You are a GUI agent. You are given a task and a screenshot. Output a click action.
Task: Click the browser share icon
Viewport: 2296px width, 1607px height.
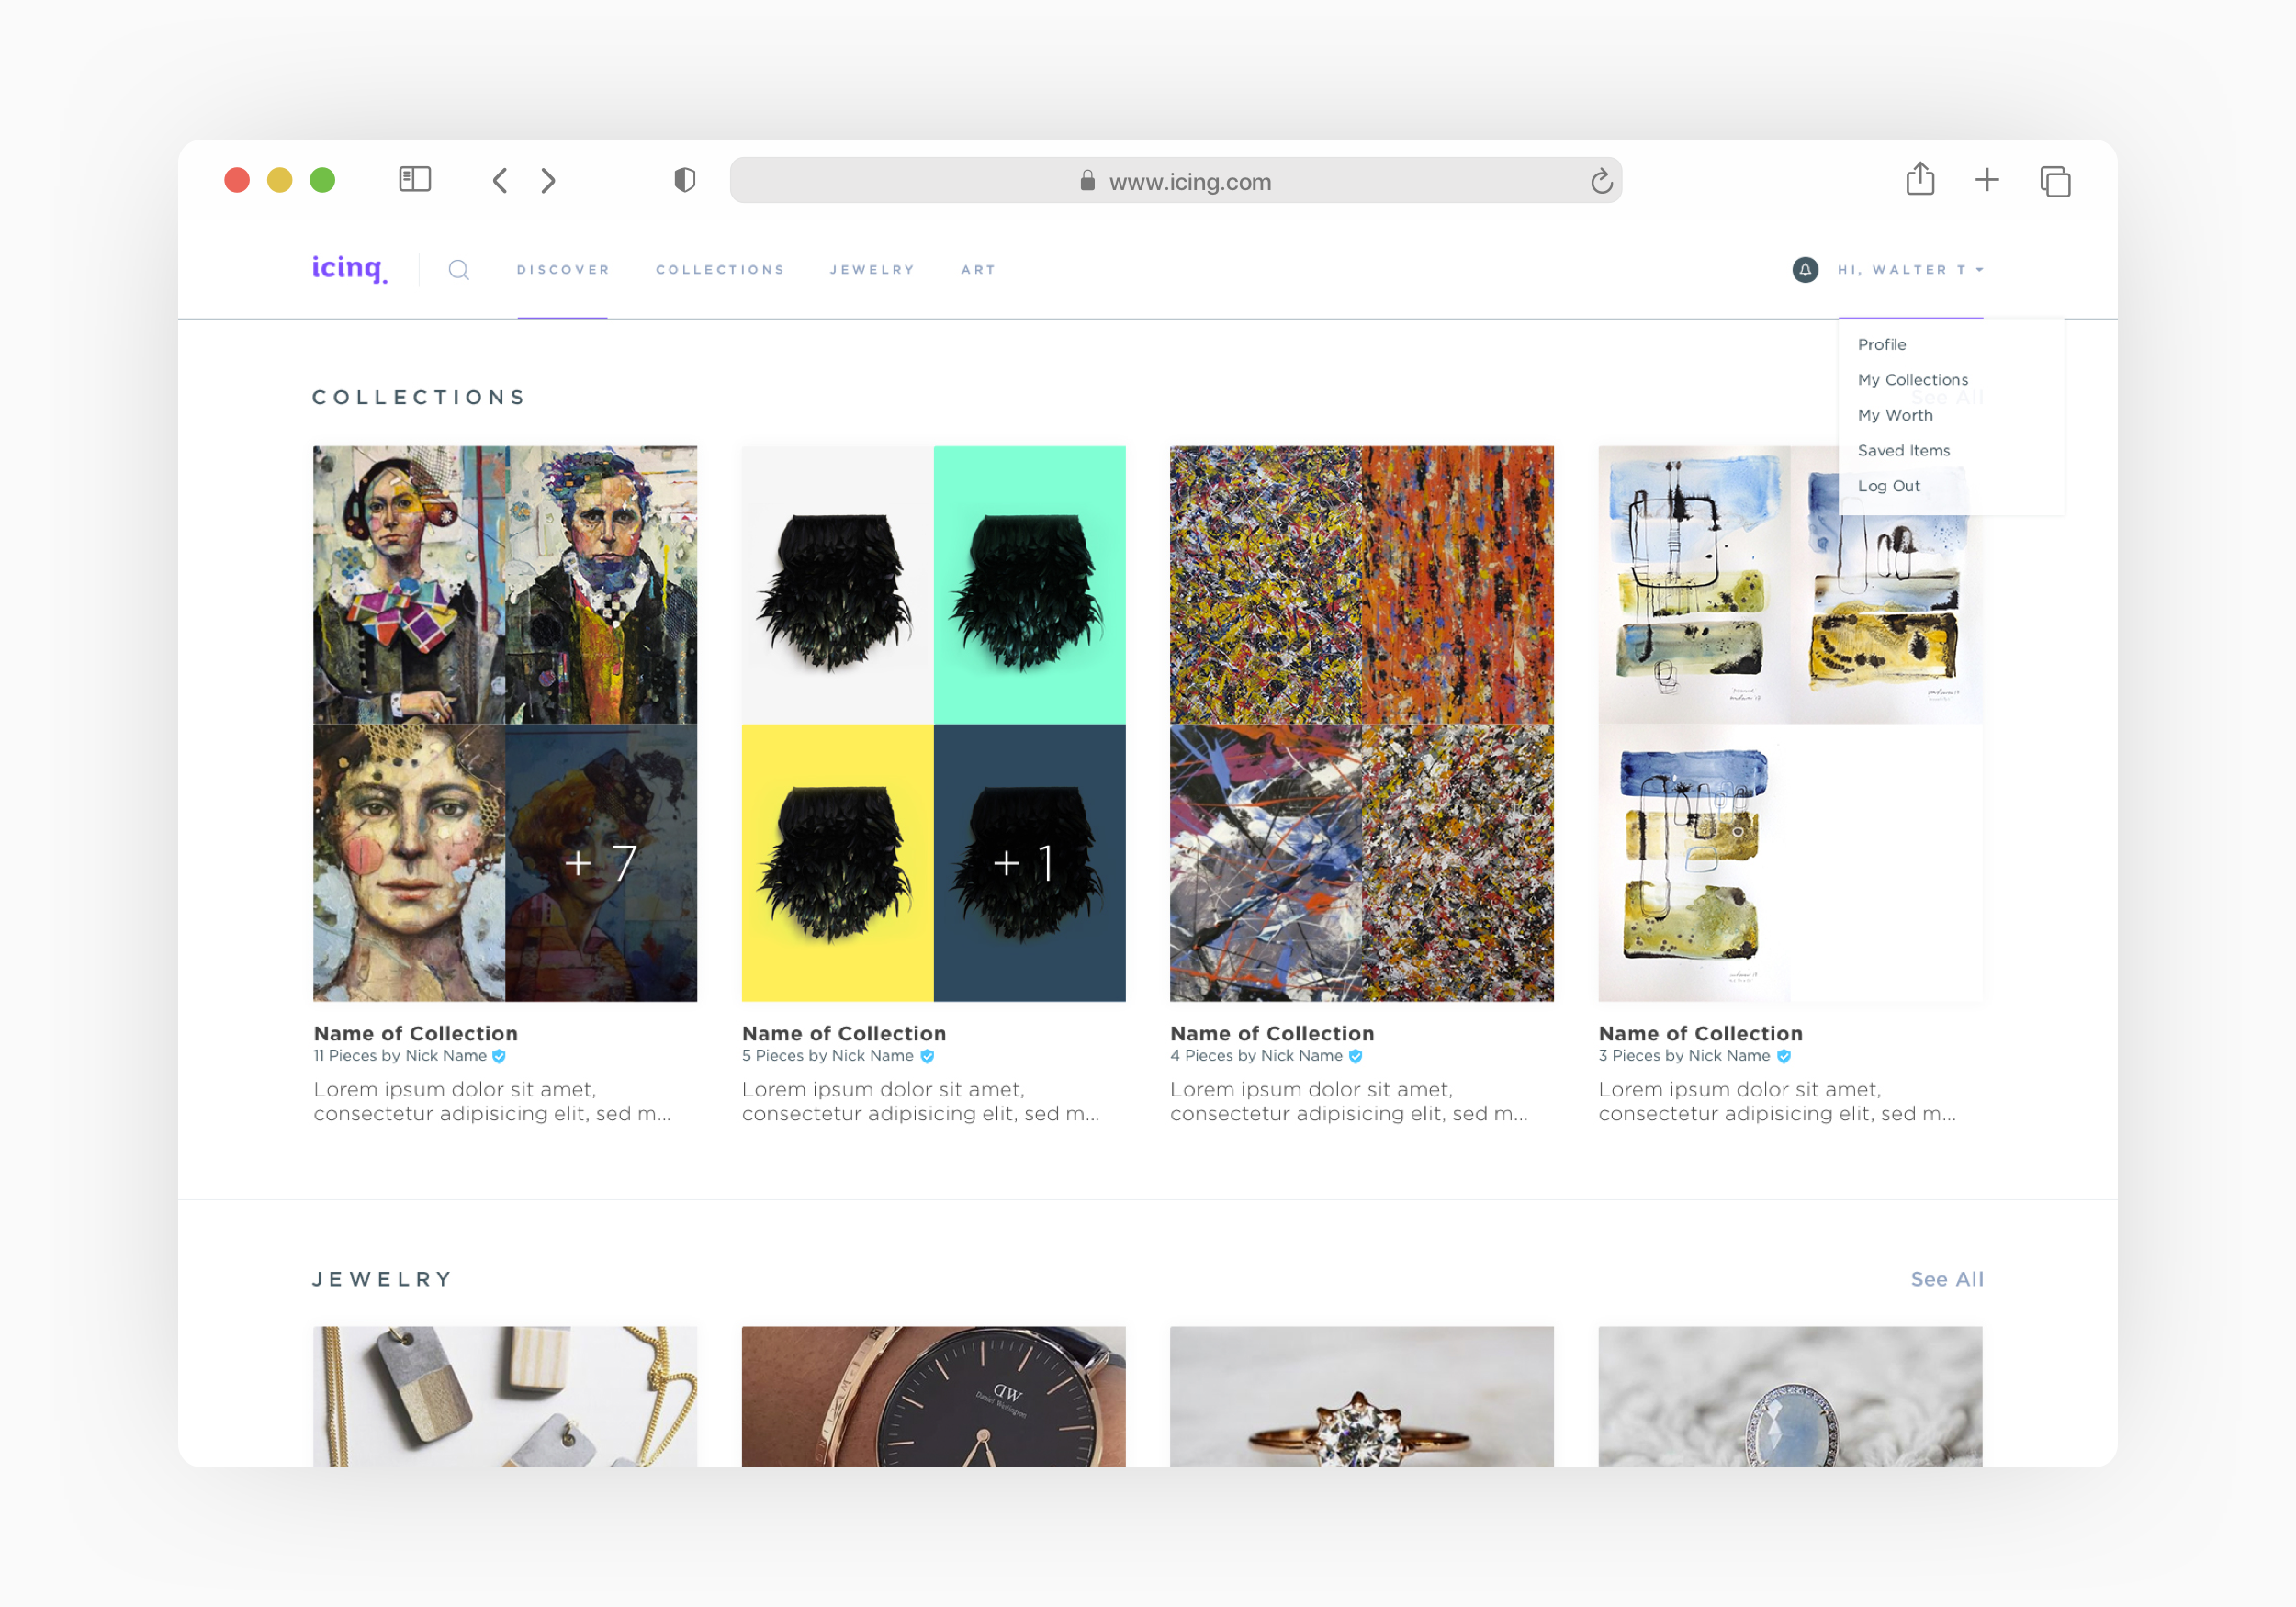click(1919, 180)
